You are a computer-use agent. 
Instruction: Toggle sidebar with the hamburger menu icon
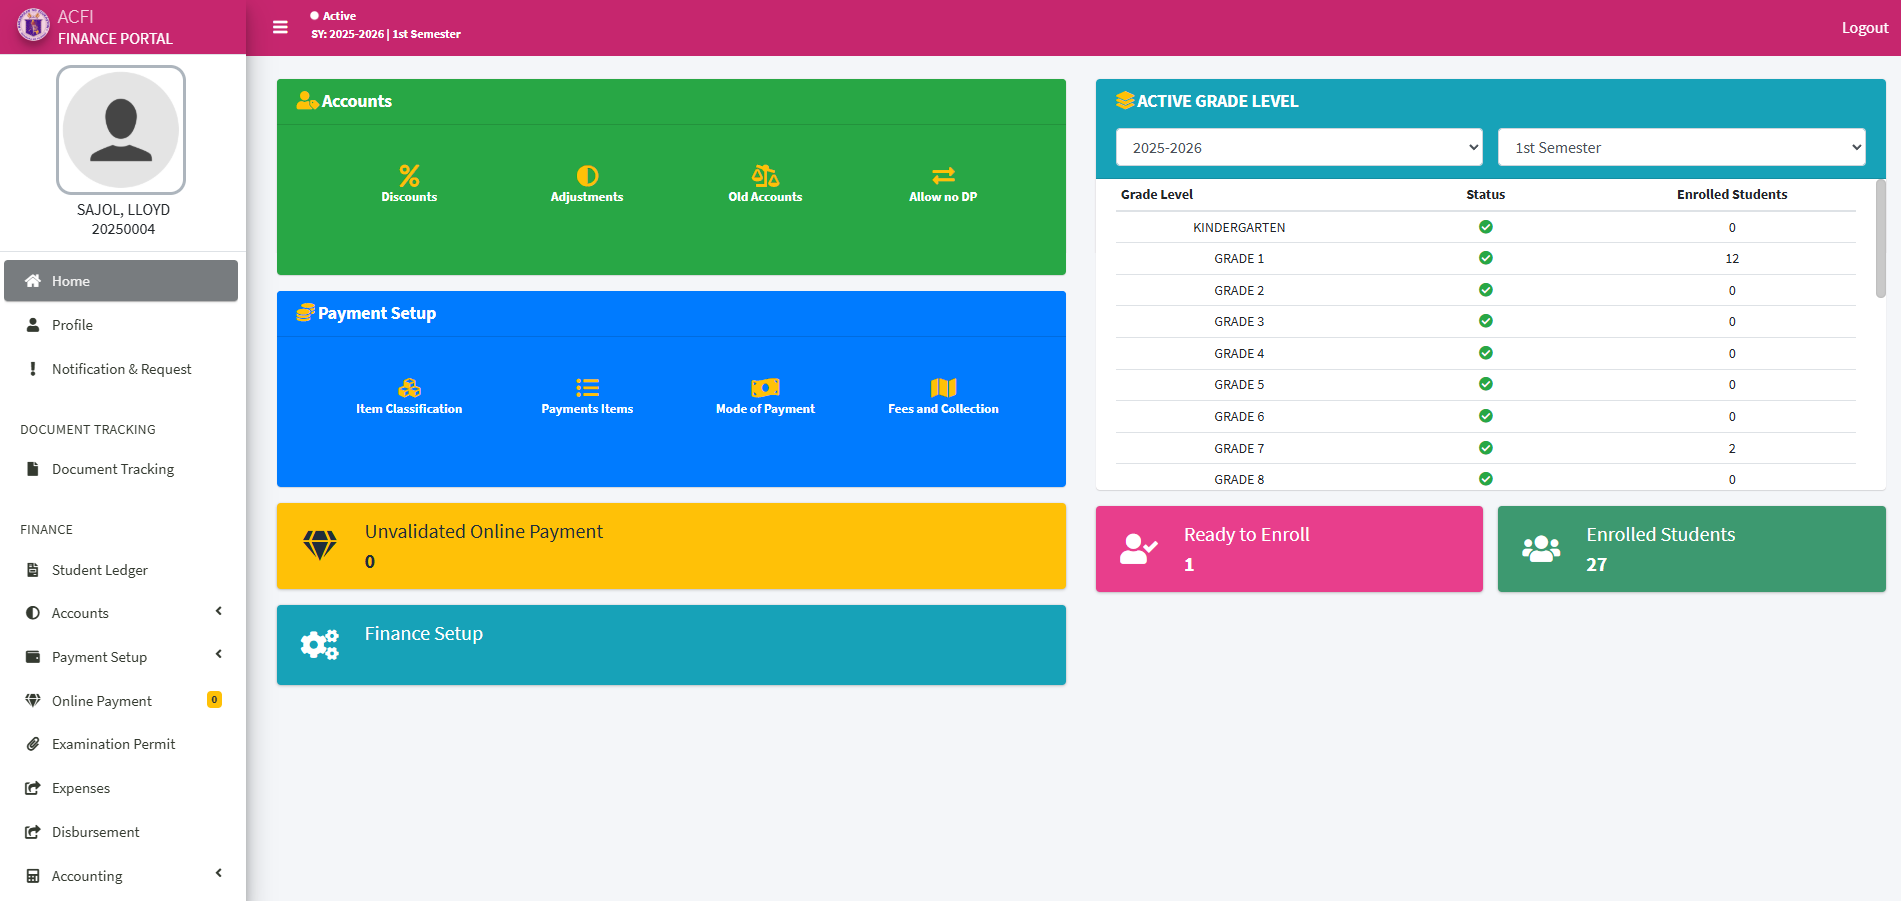280,27
